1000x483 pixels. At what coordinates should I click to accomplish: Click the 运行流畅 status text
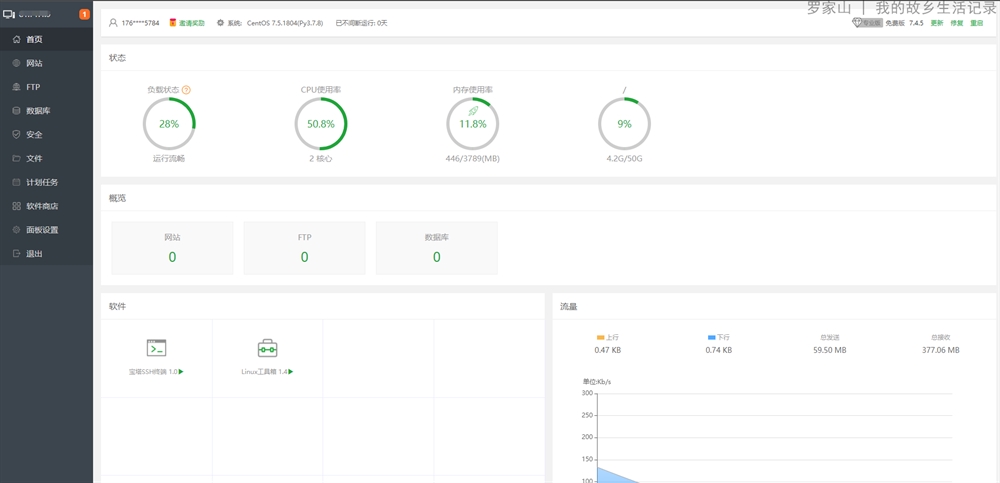coord(169,158)
